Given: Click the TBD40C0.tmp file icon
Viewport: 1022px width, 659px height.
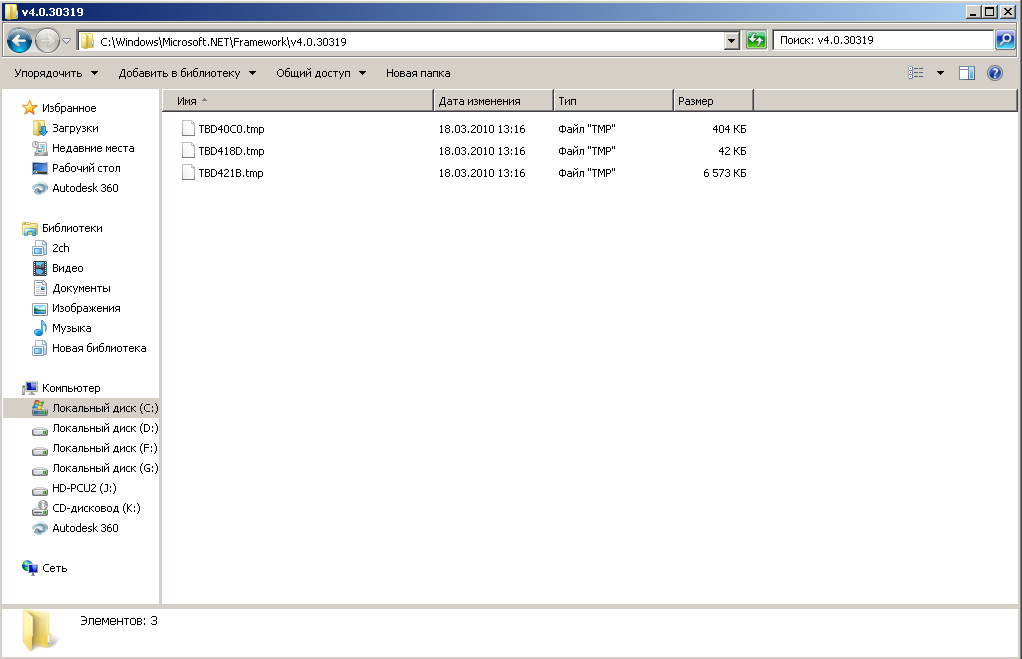Looking at the screenshot, I should pos(188,128).
